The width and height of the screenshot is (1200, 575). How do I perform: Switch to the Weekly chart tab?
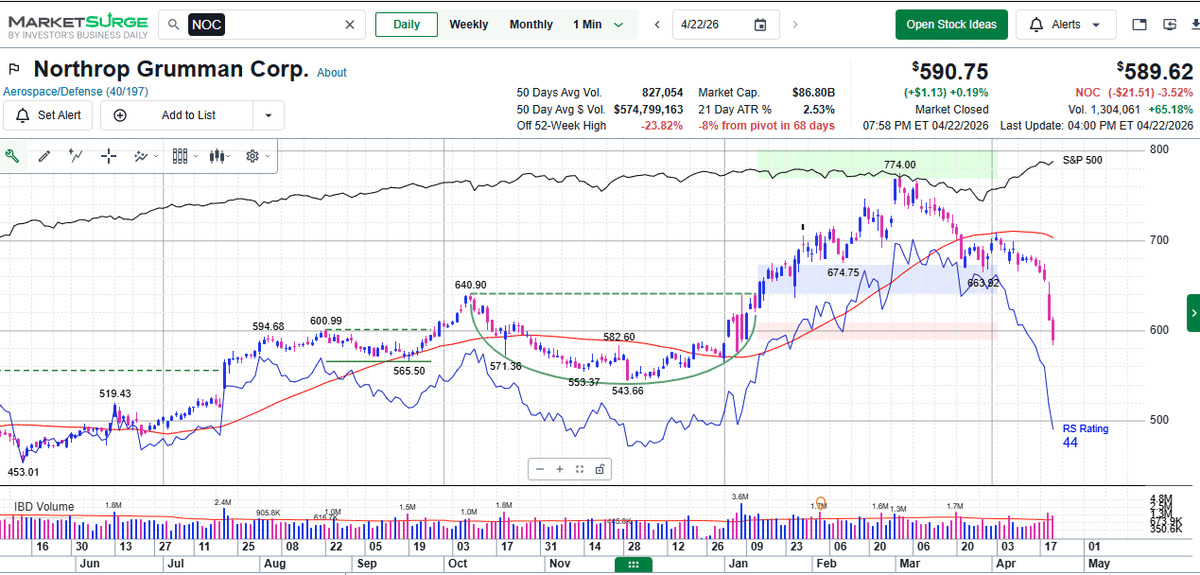pos(468,25)
